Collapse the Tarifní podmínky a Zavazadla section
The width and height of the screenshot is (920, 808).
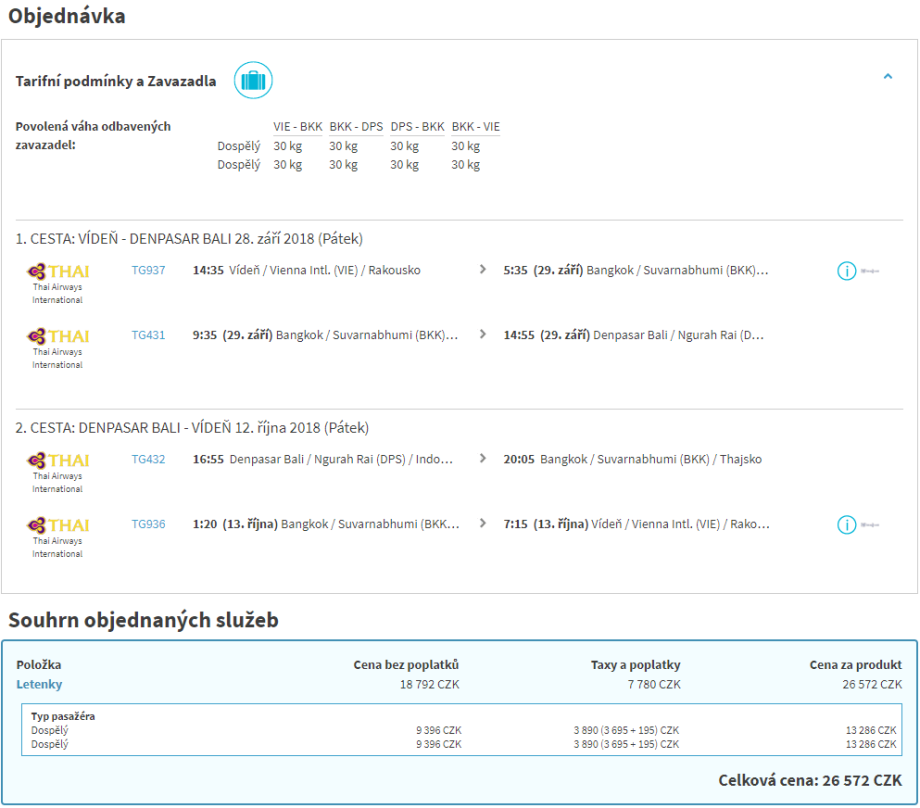(x=887, y=76)
